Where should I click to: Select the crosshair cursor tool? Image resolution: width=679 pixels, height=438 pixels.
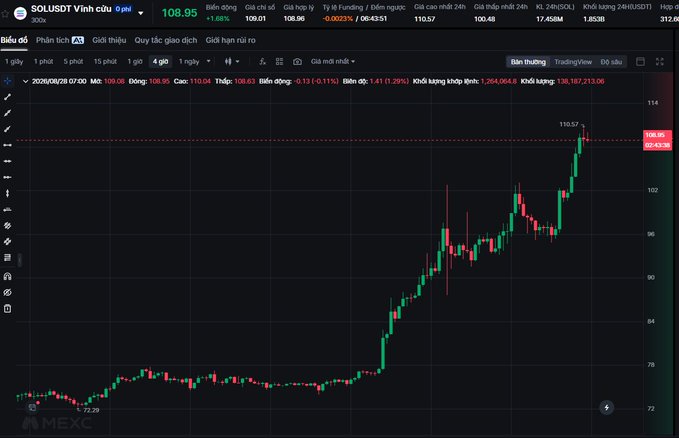tap(7, 81)
